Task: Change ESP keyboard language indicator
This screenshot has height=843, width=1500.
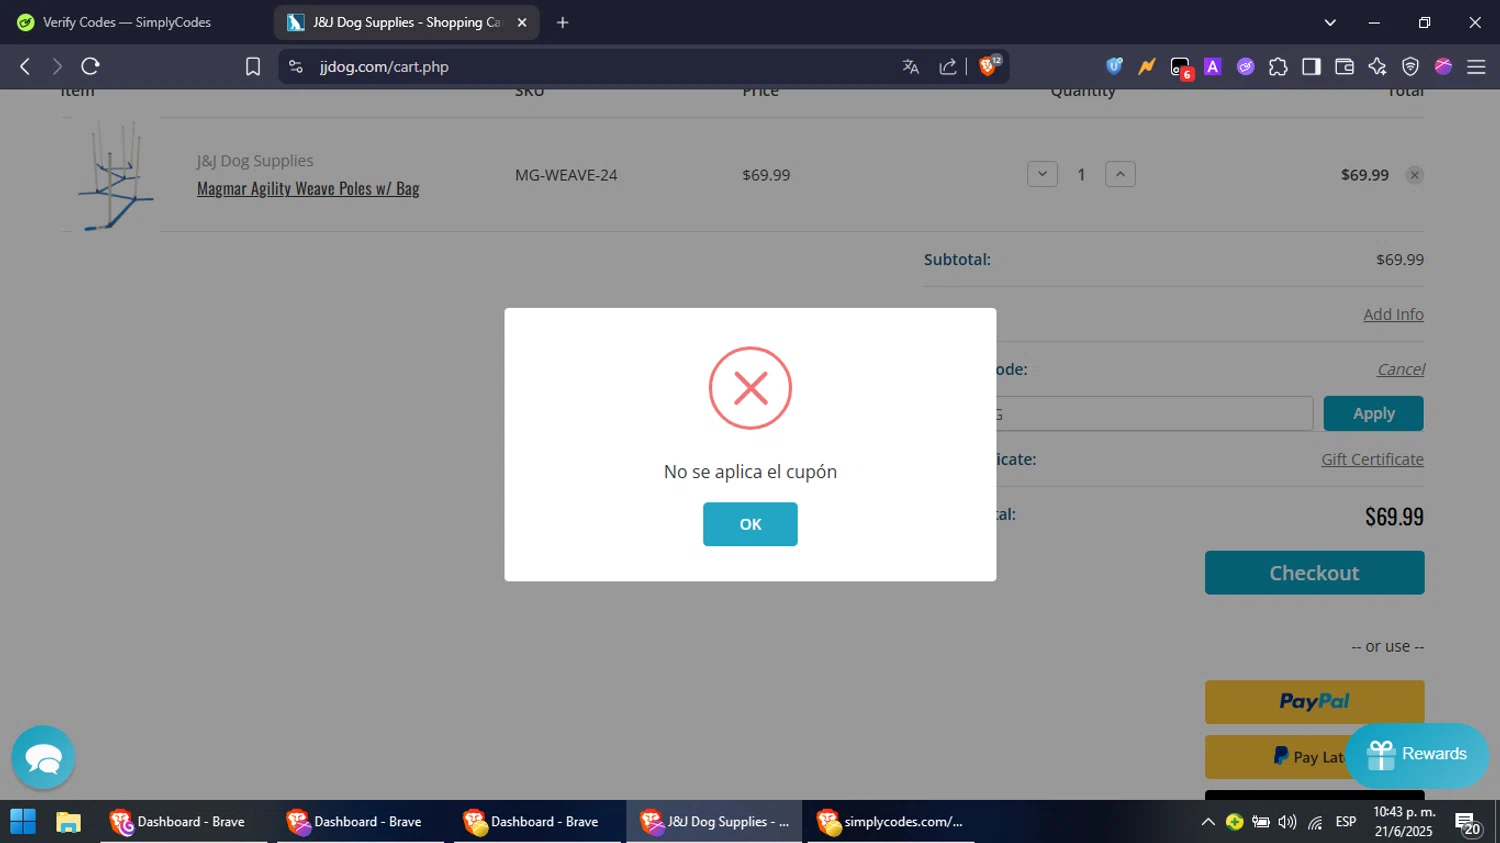Action: click(1346, 822)
